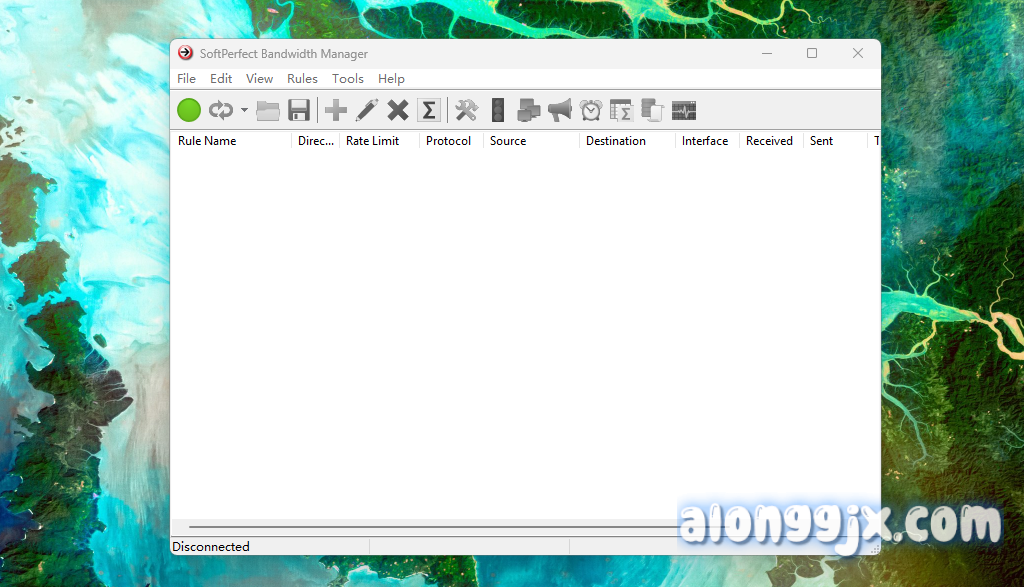
Task: Click the horizontal scrollbar under the rule list
Action: click(x=430, y=526)
